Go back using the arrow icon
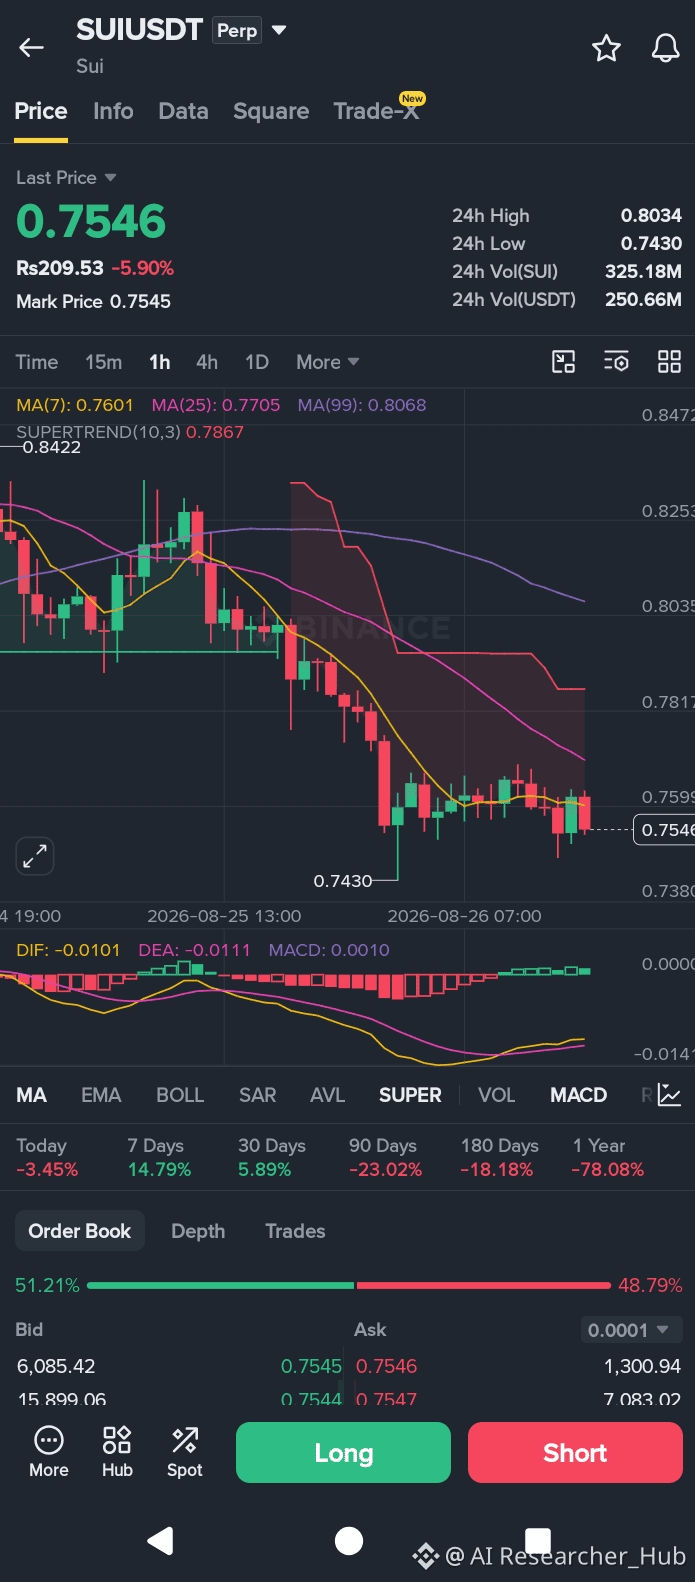 tap(32, 47)
